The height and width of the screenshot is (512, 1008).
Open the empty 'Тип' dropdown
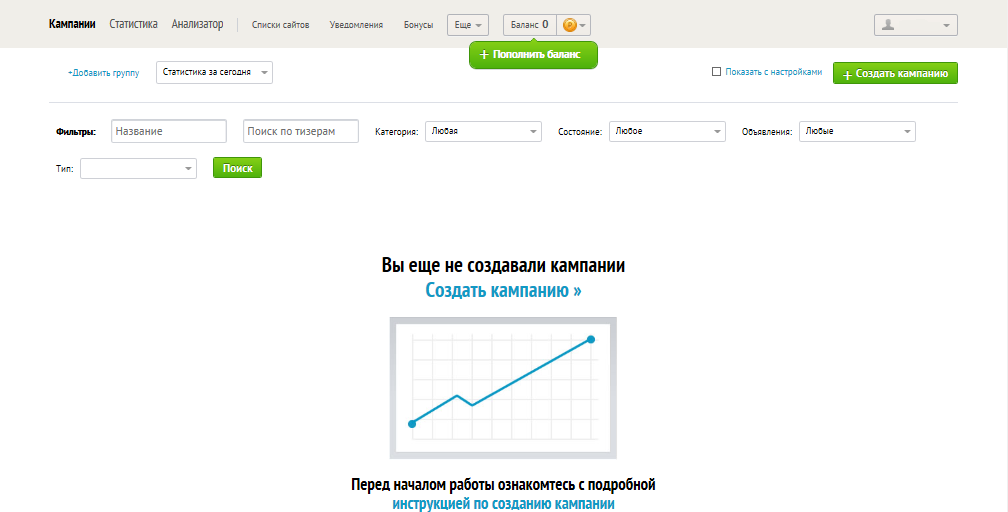pos(138,169)
